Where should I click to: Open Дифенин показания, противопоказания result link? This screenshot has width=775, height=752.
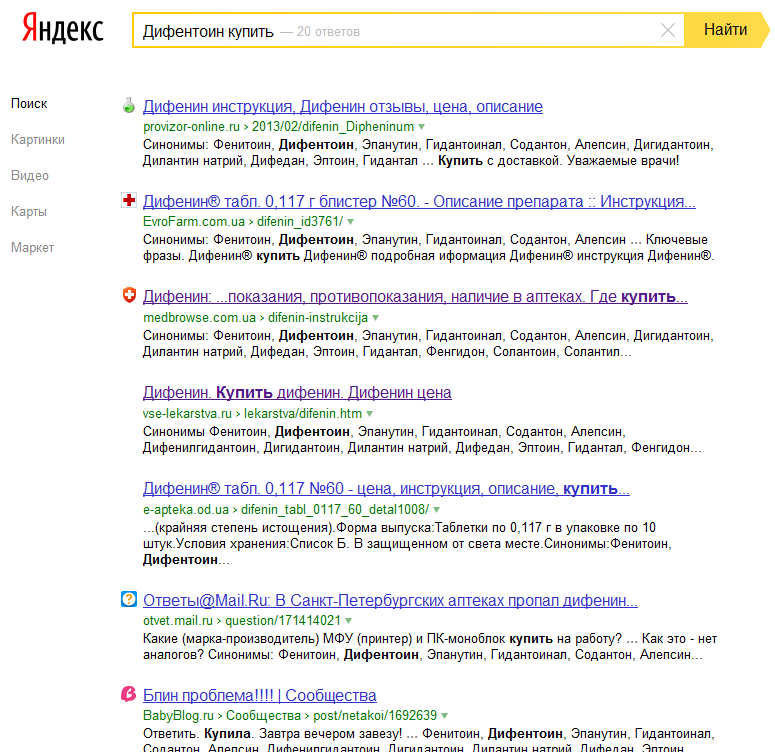415,297
